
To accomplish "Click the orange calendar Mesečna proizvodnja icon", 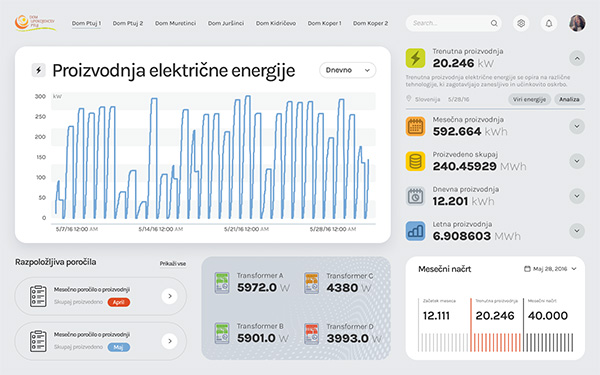I will [x=415, y=126].
